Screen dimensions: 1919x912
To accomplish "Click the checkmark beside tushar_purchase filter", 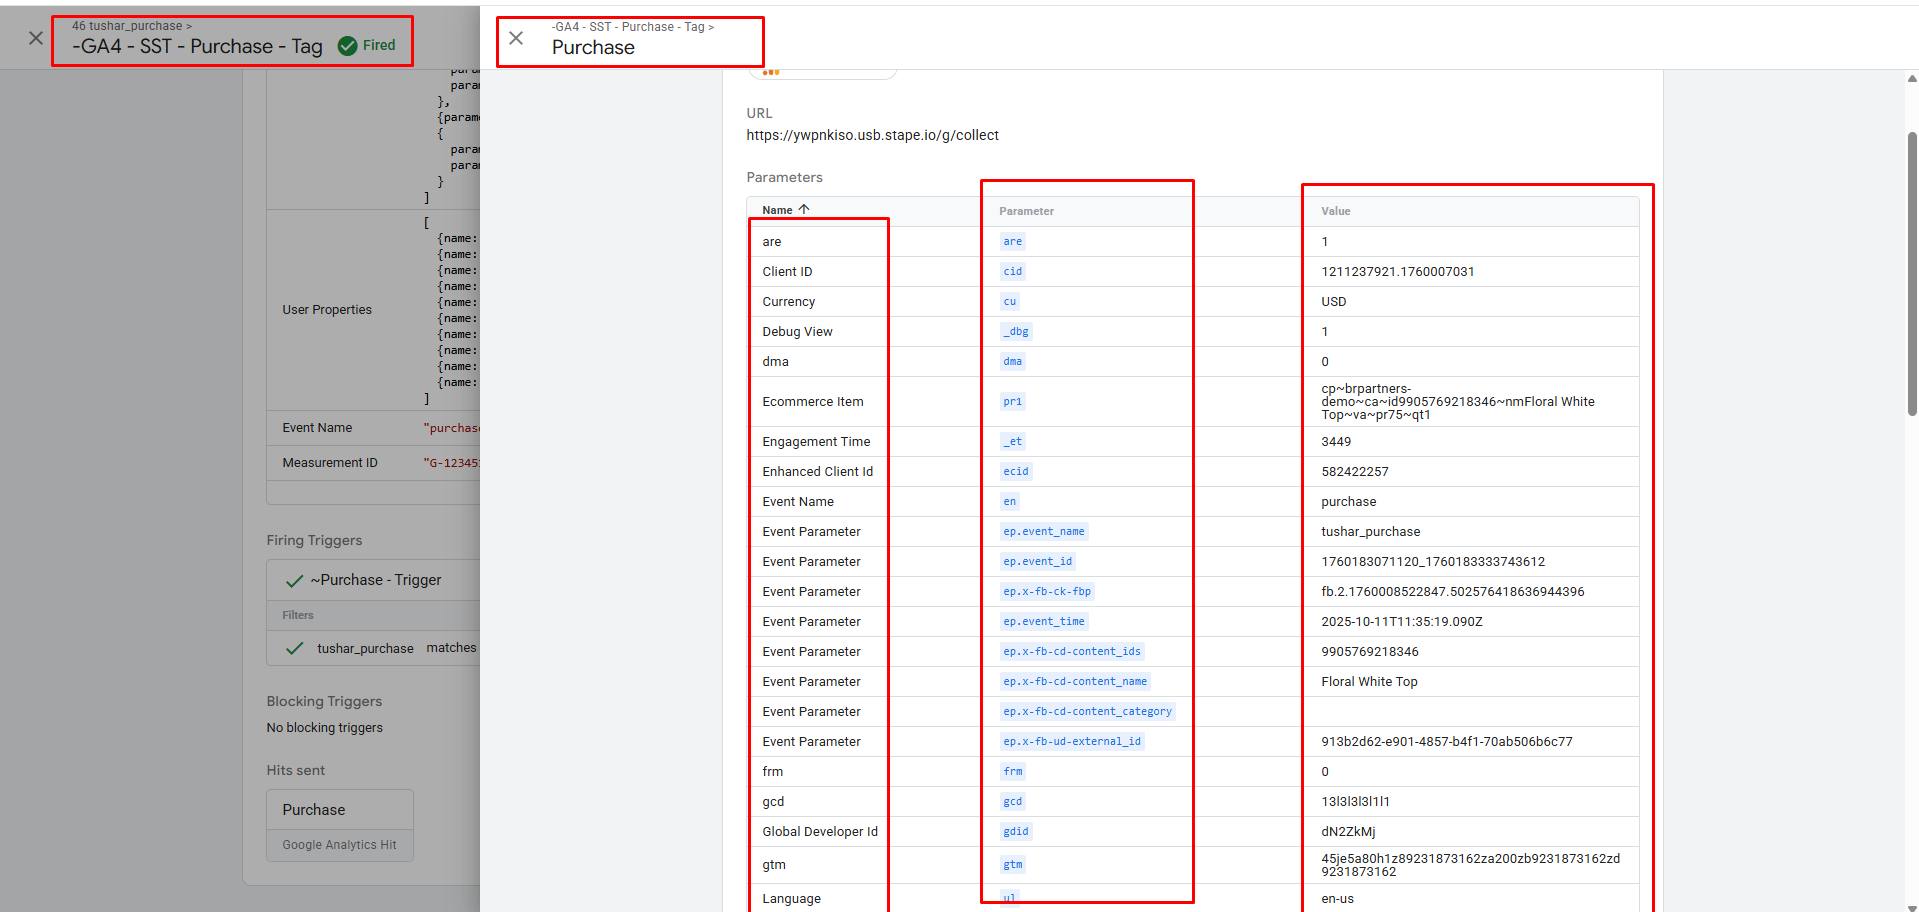I will pos(295,649).
